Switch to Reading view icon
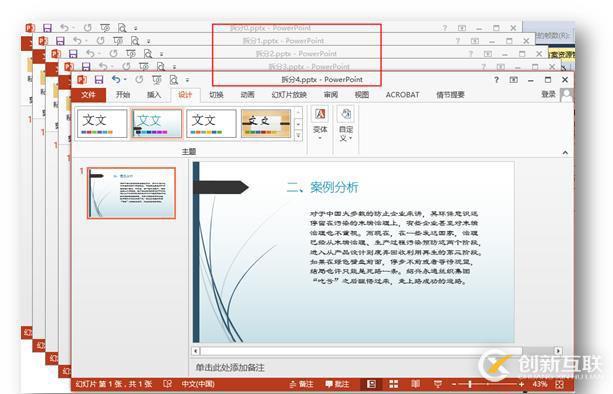 click(x=416, y=384)
